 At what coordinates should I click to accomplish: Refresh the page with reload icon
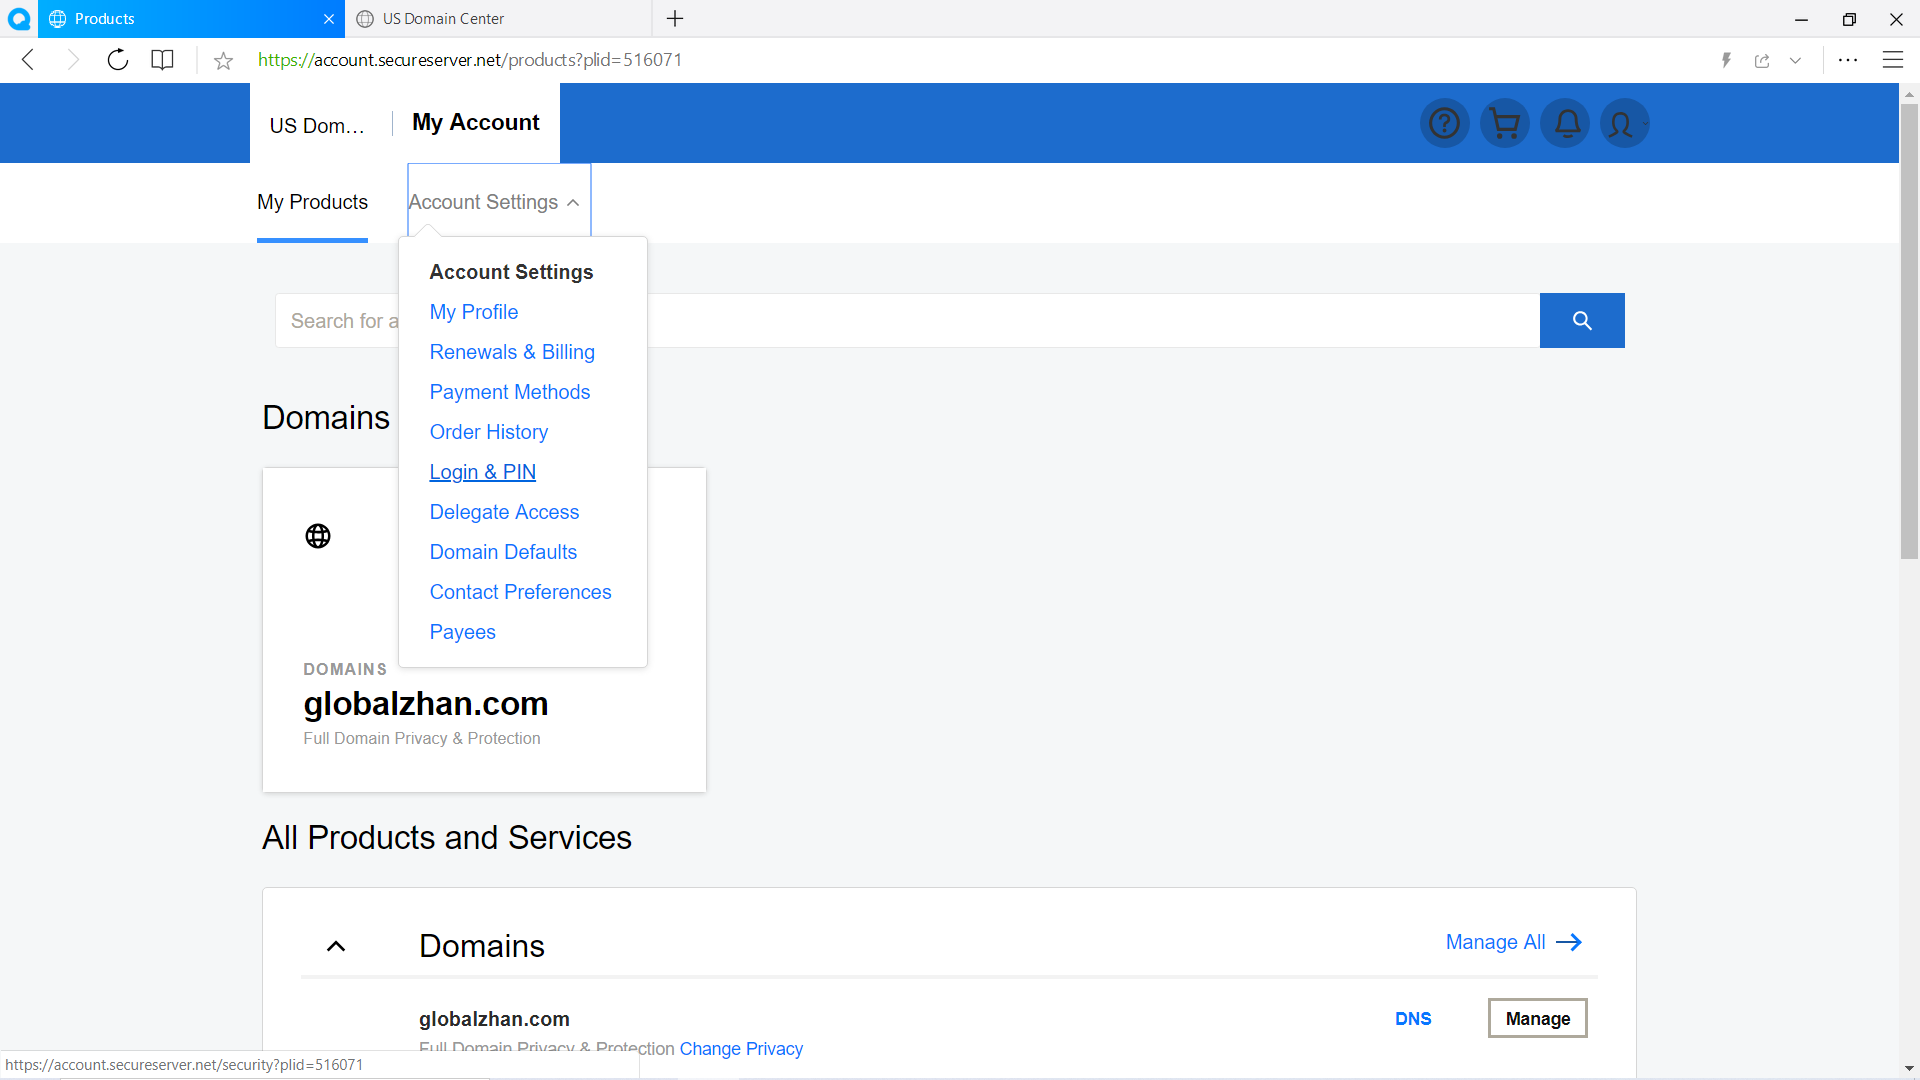click(x=118, y=60)
